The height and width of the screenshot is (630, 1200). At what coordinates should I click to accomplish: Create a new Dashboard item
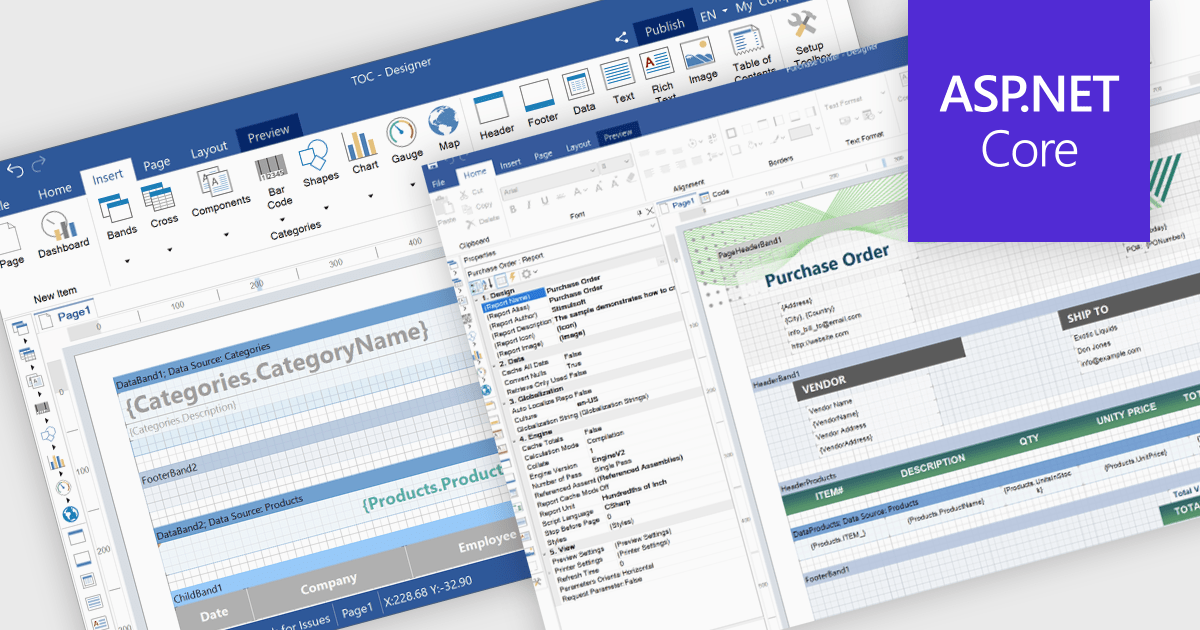[62, 236]
